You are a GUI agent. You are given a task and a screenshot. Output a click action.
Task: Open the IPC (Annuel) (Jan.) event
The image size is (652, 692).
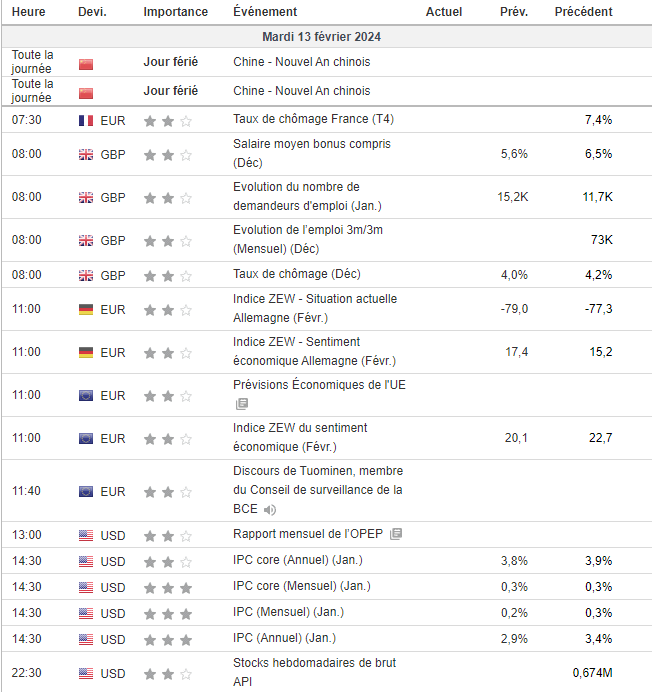tap(283, 639)
